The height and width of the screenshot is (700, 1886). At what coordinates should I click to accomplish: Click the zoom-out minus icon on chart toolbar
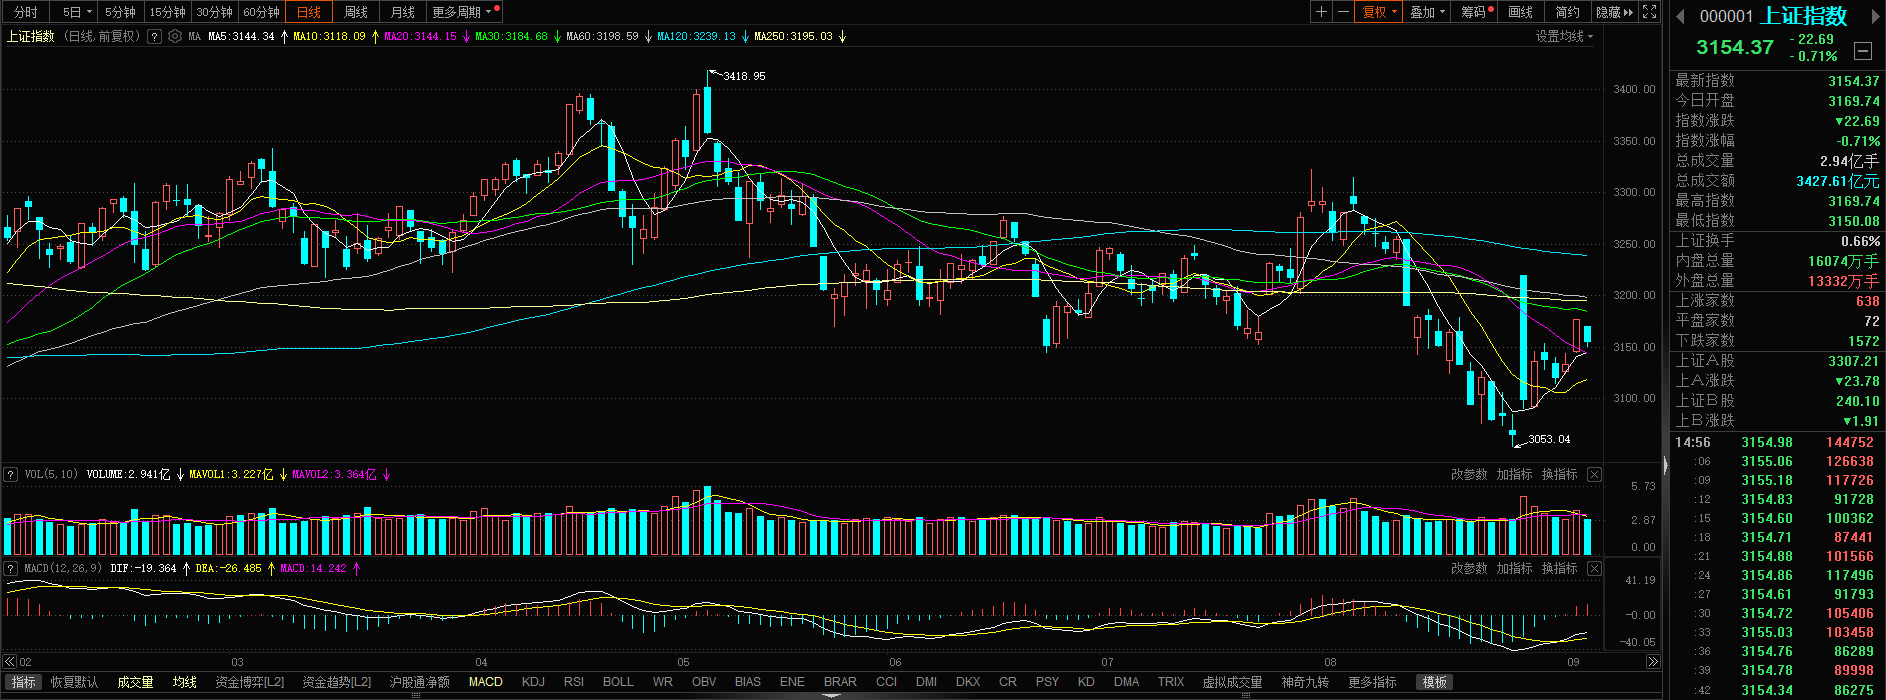[1343, 12]
